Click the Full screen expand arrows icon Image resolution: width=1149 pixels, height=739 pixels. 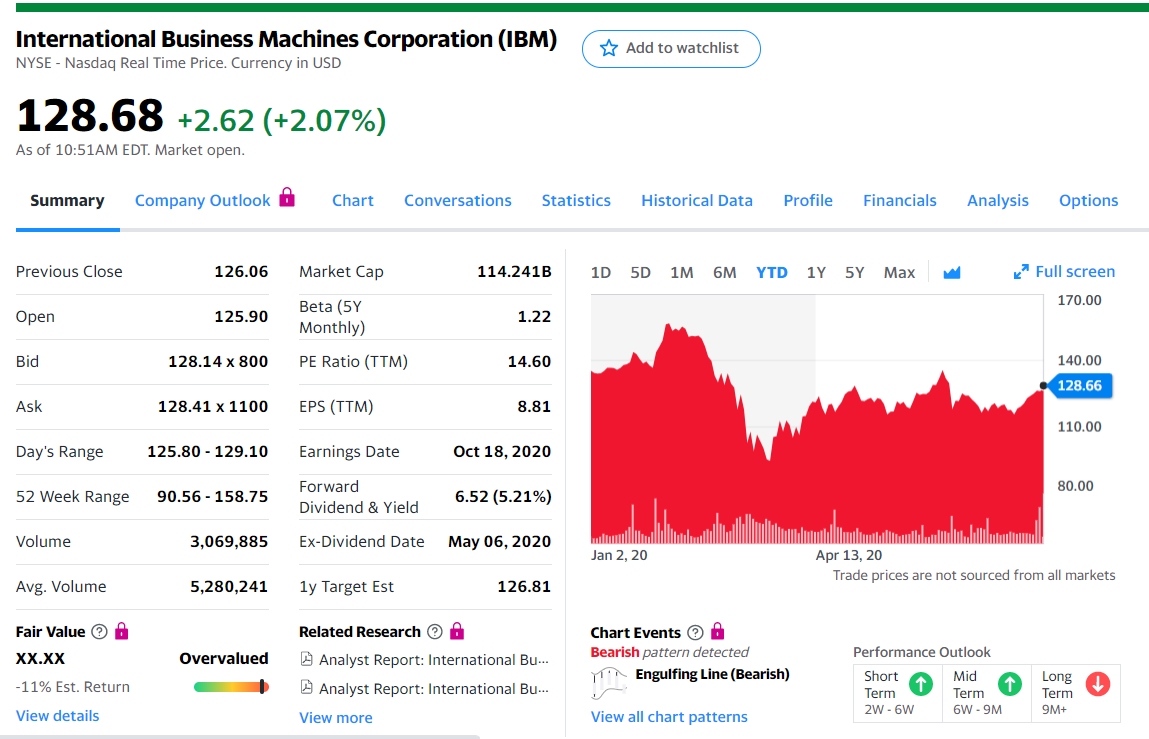1021,272
